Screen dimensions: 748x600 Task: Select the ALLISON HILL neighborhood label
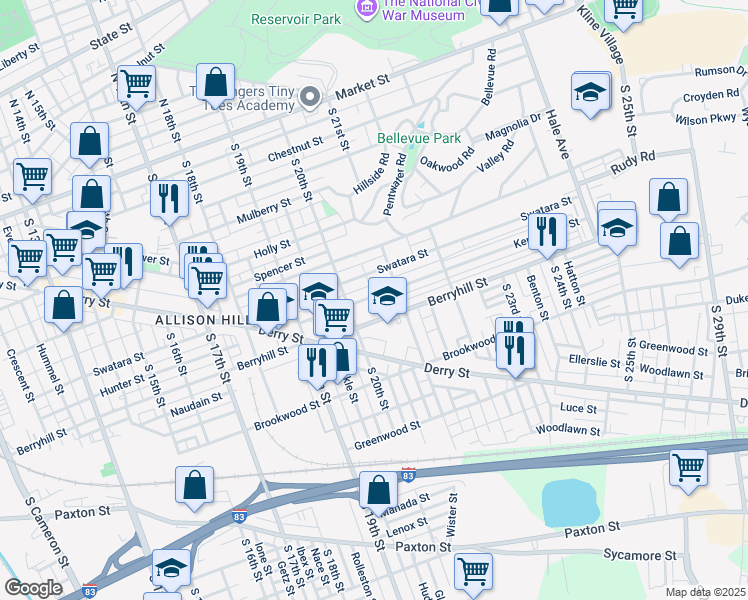pyautogui.click(x=204, y=320)
